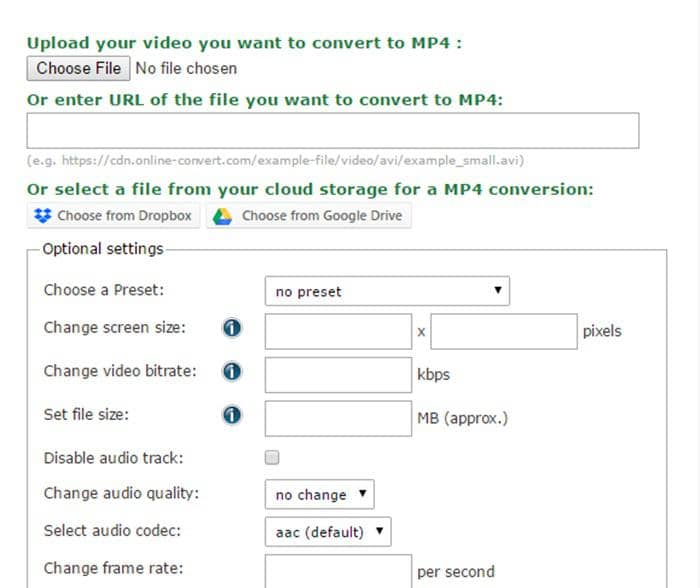
Task: Click the video bitrate kbps field
Action: [x=338, y=375]
